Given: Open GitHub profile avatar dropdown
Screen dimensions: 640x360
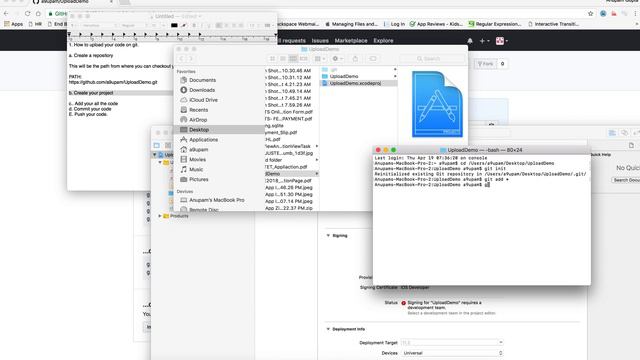Looking at the screenshot, I should pyautogui.click(x=502, y=41).
